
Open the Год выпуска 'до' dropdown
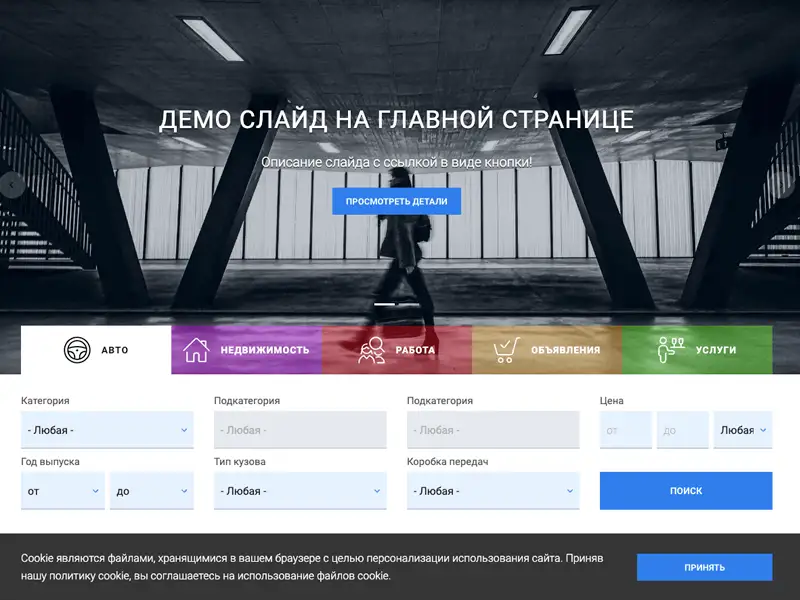(152, 491)
